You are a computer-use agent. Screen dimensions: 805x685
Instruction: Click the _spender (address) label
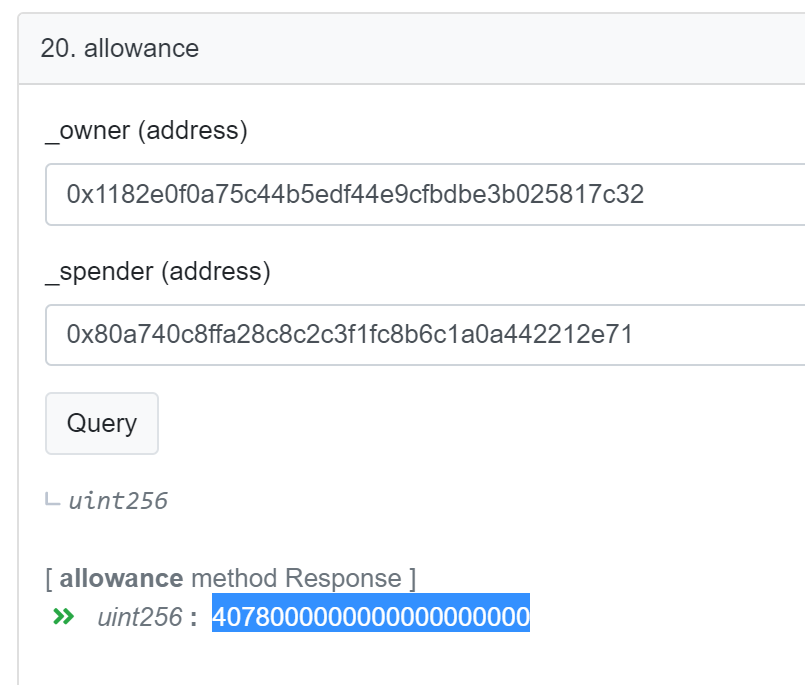pos(158,271)
